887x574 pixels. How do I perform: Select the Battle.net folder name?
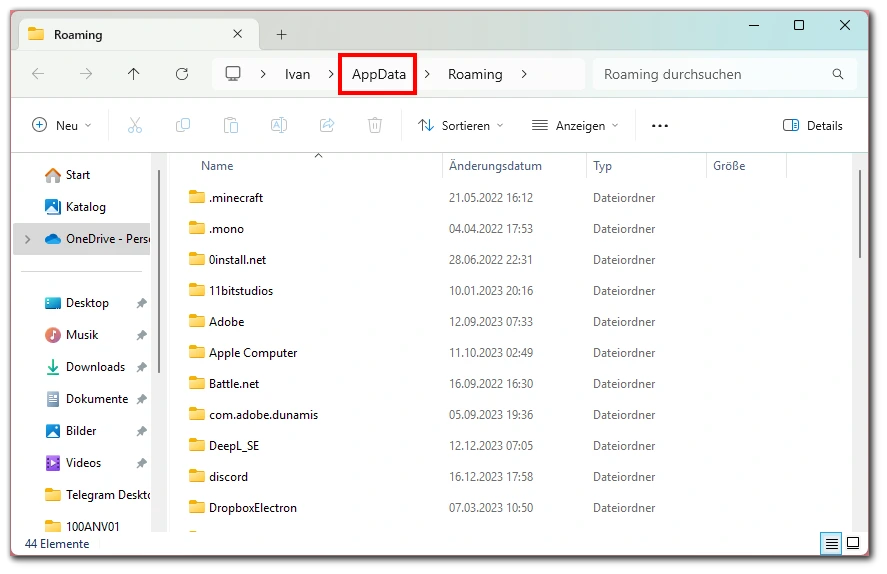[x=234, y=383]
